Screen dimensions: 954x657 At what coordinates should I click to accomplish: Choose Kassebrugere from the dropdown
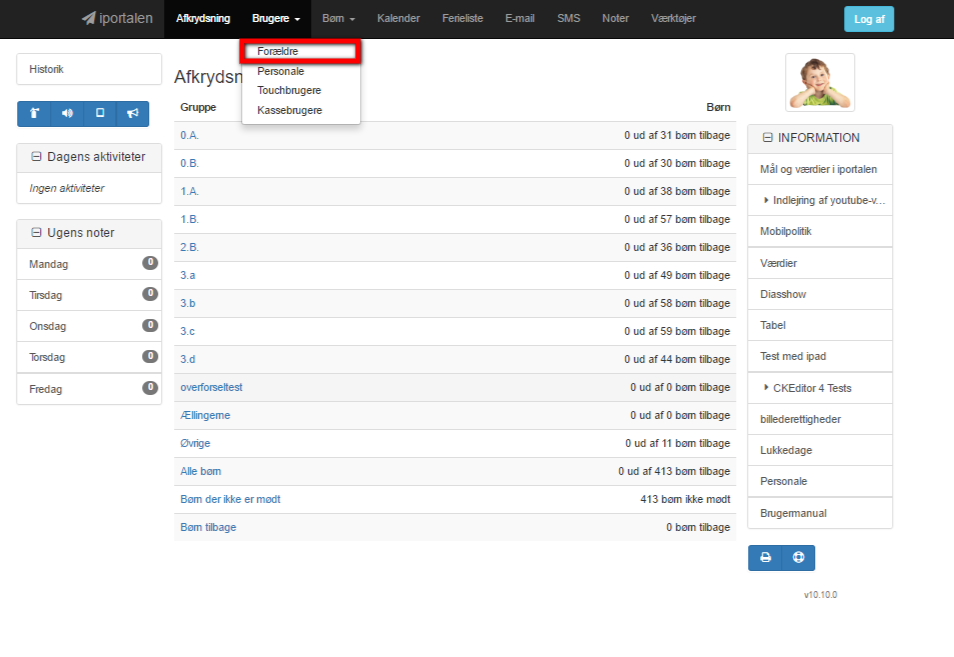pos(301,110)
